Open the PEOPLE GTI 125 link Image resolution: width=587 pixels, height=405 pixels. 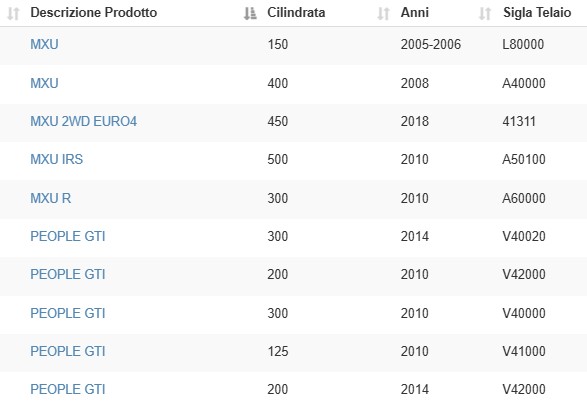68,351
